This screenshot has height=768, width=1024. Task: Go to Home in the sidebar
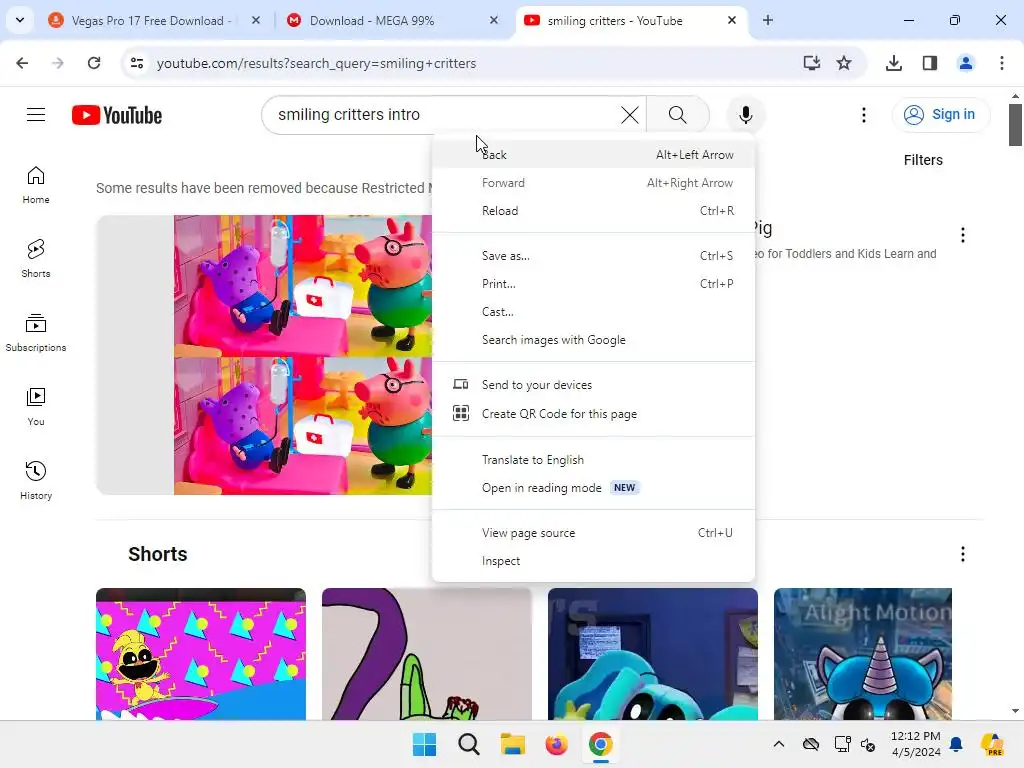pos(36,185)
